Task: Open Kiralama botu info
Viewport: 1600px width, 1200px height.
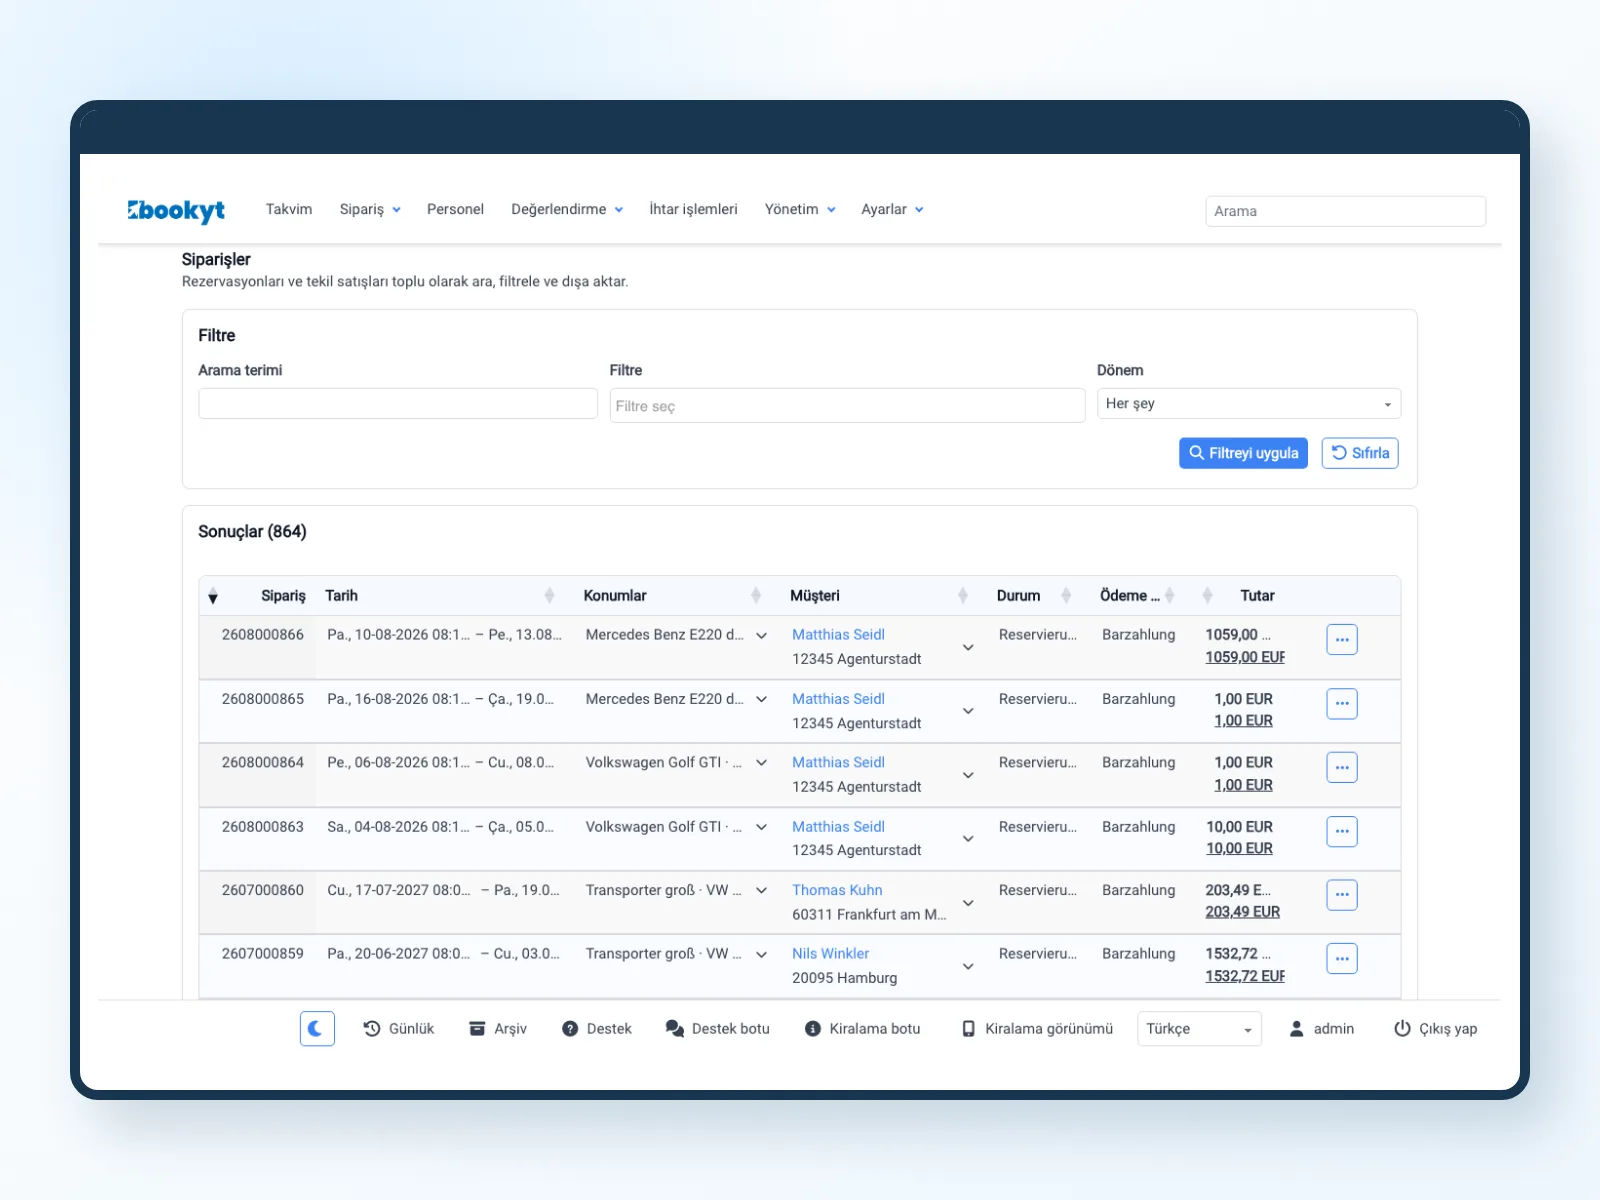Action: pos(862,1028)
